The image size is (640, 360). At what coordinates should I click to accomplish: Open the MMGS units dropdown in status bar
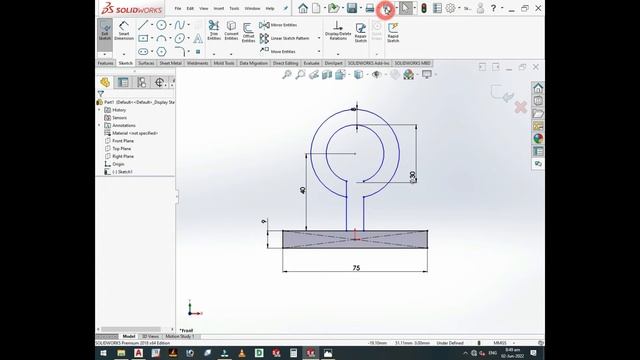click(x=514, y=343)
